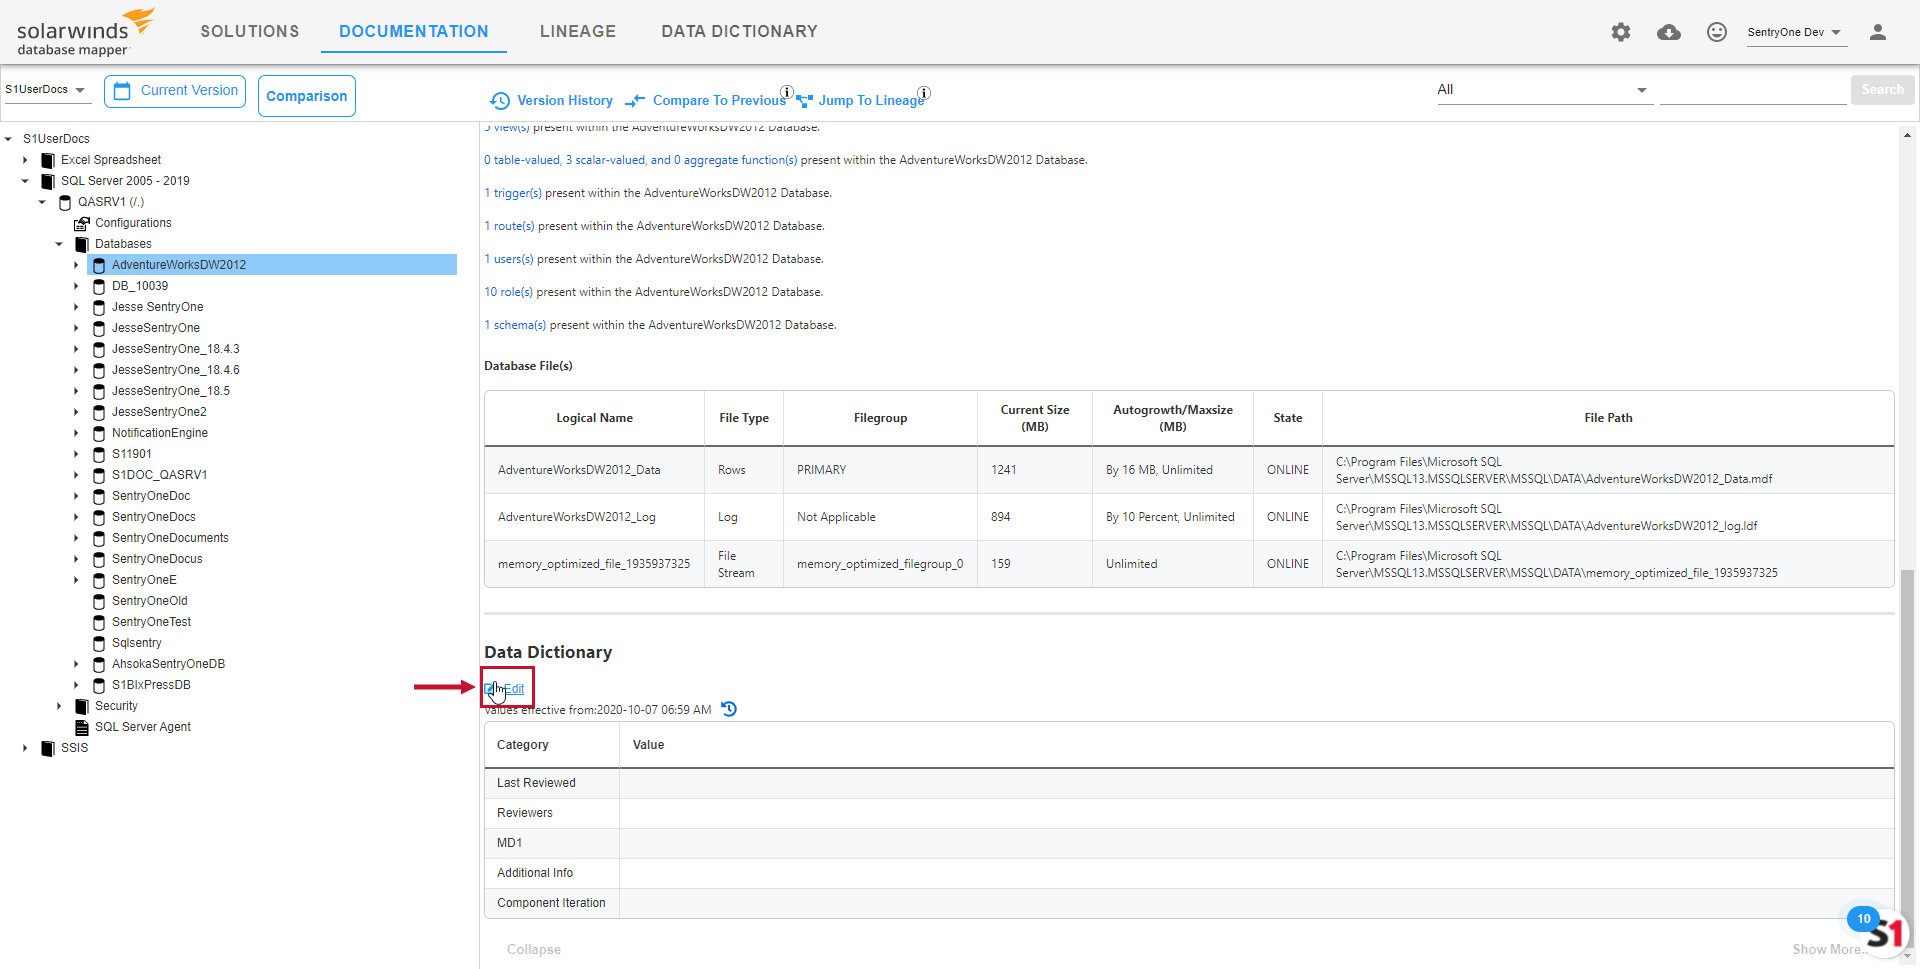Collapse the Databases folder

point(59,244)
